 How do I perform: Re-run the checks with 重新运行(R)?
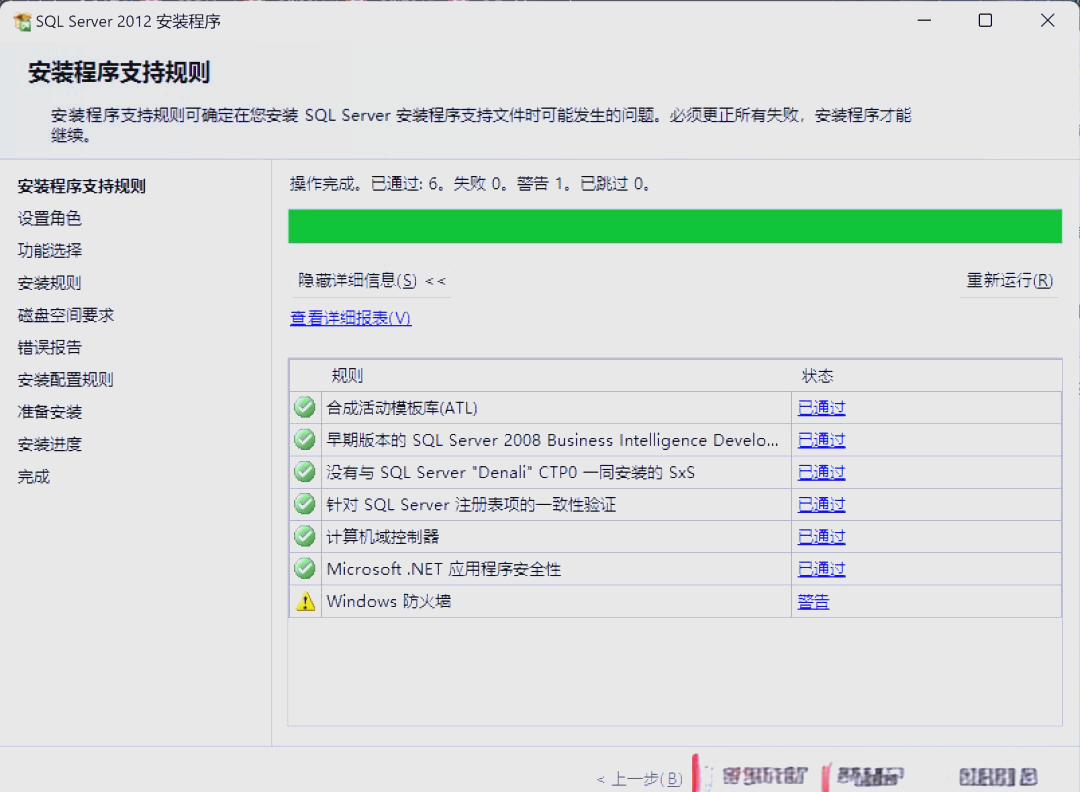pyautogui.click(x=1010, y=280)
